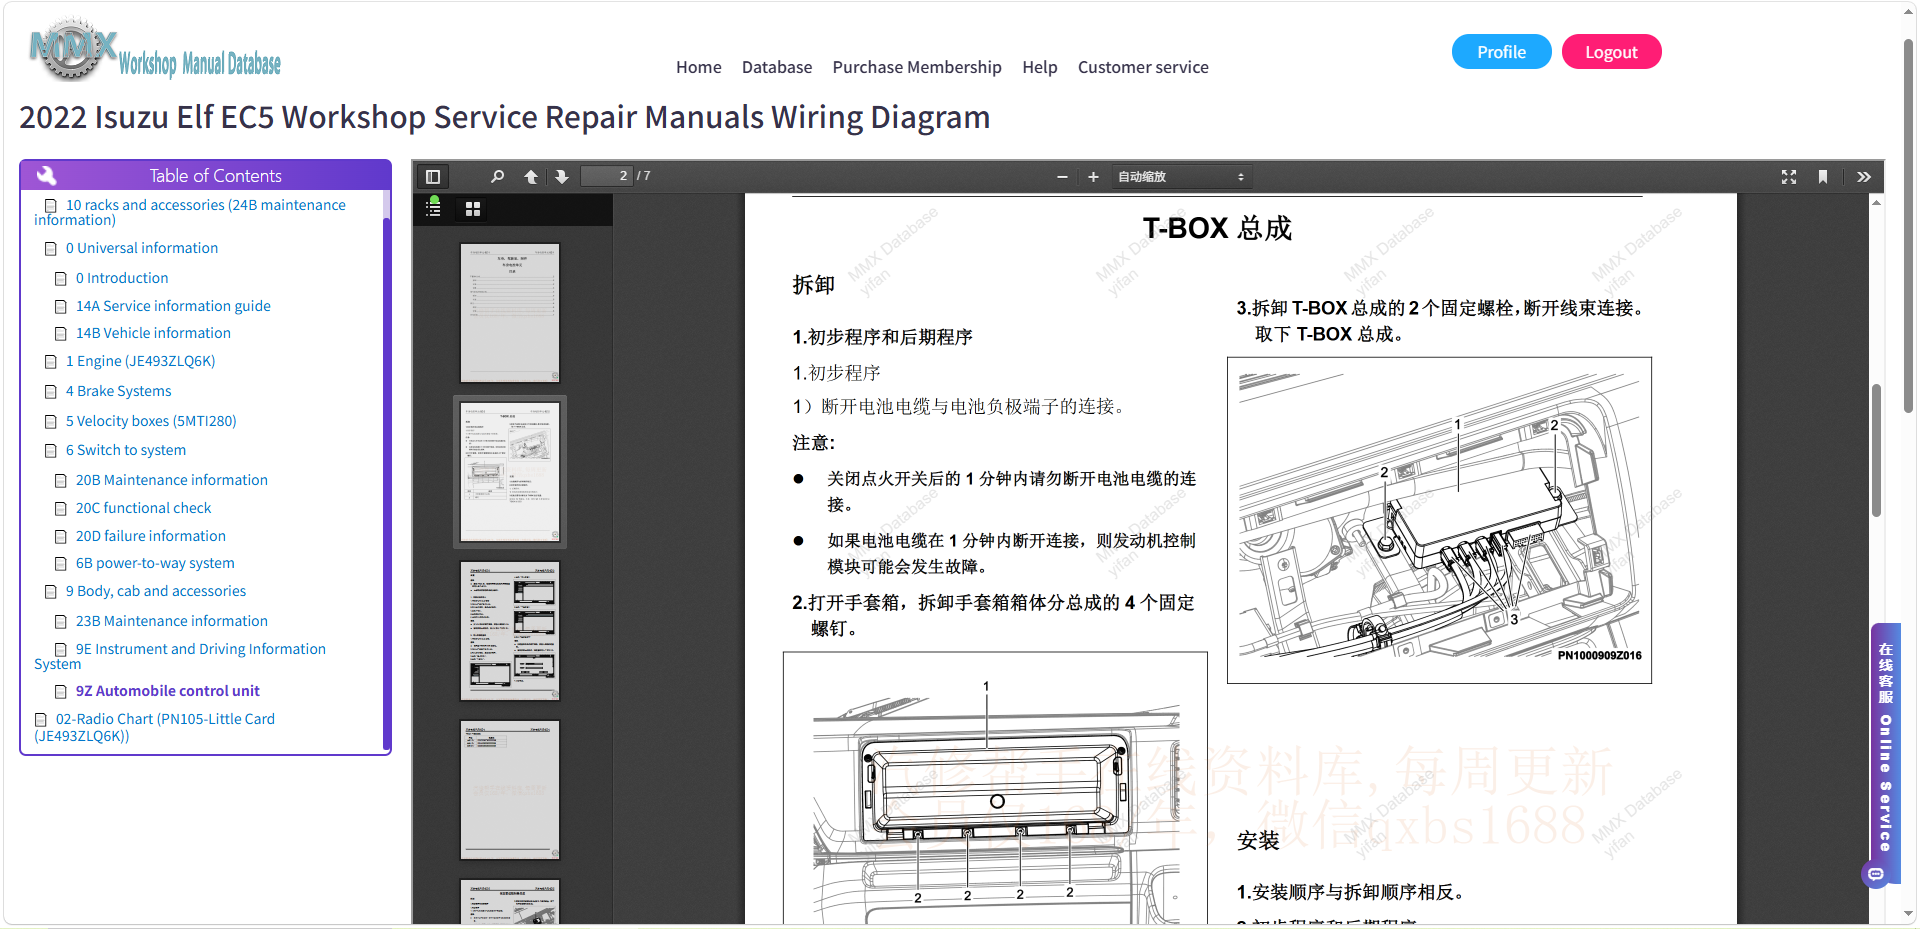The image size is (1920, 929).
Task: Click the MMX Workshop Manual Database logo
Action: tap(155, 50)
